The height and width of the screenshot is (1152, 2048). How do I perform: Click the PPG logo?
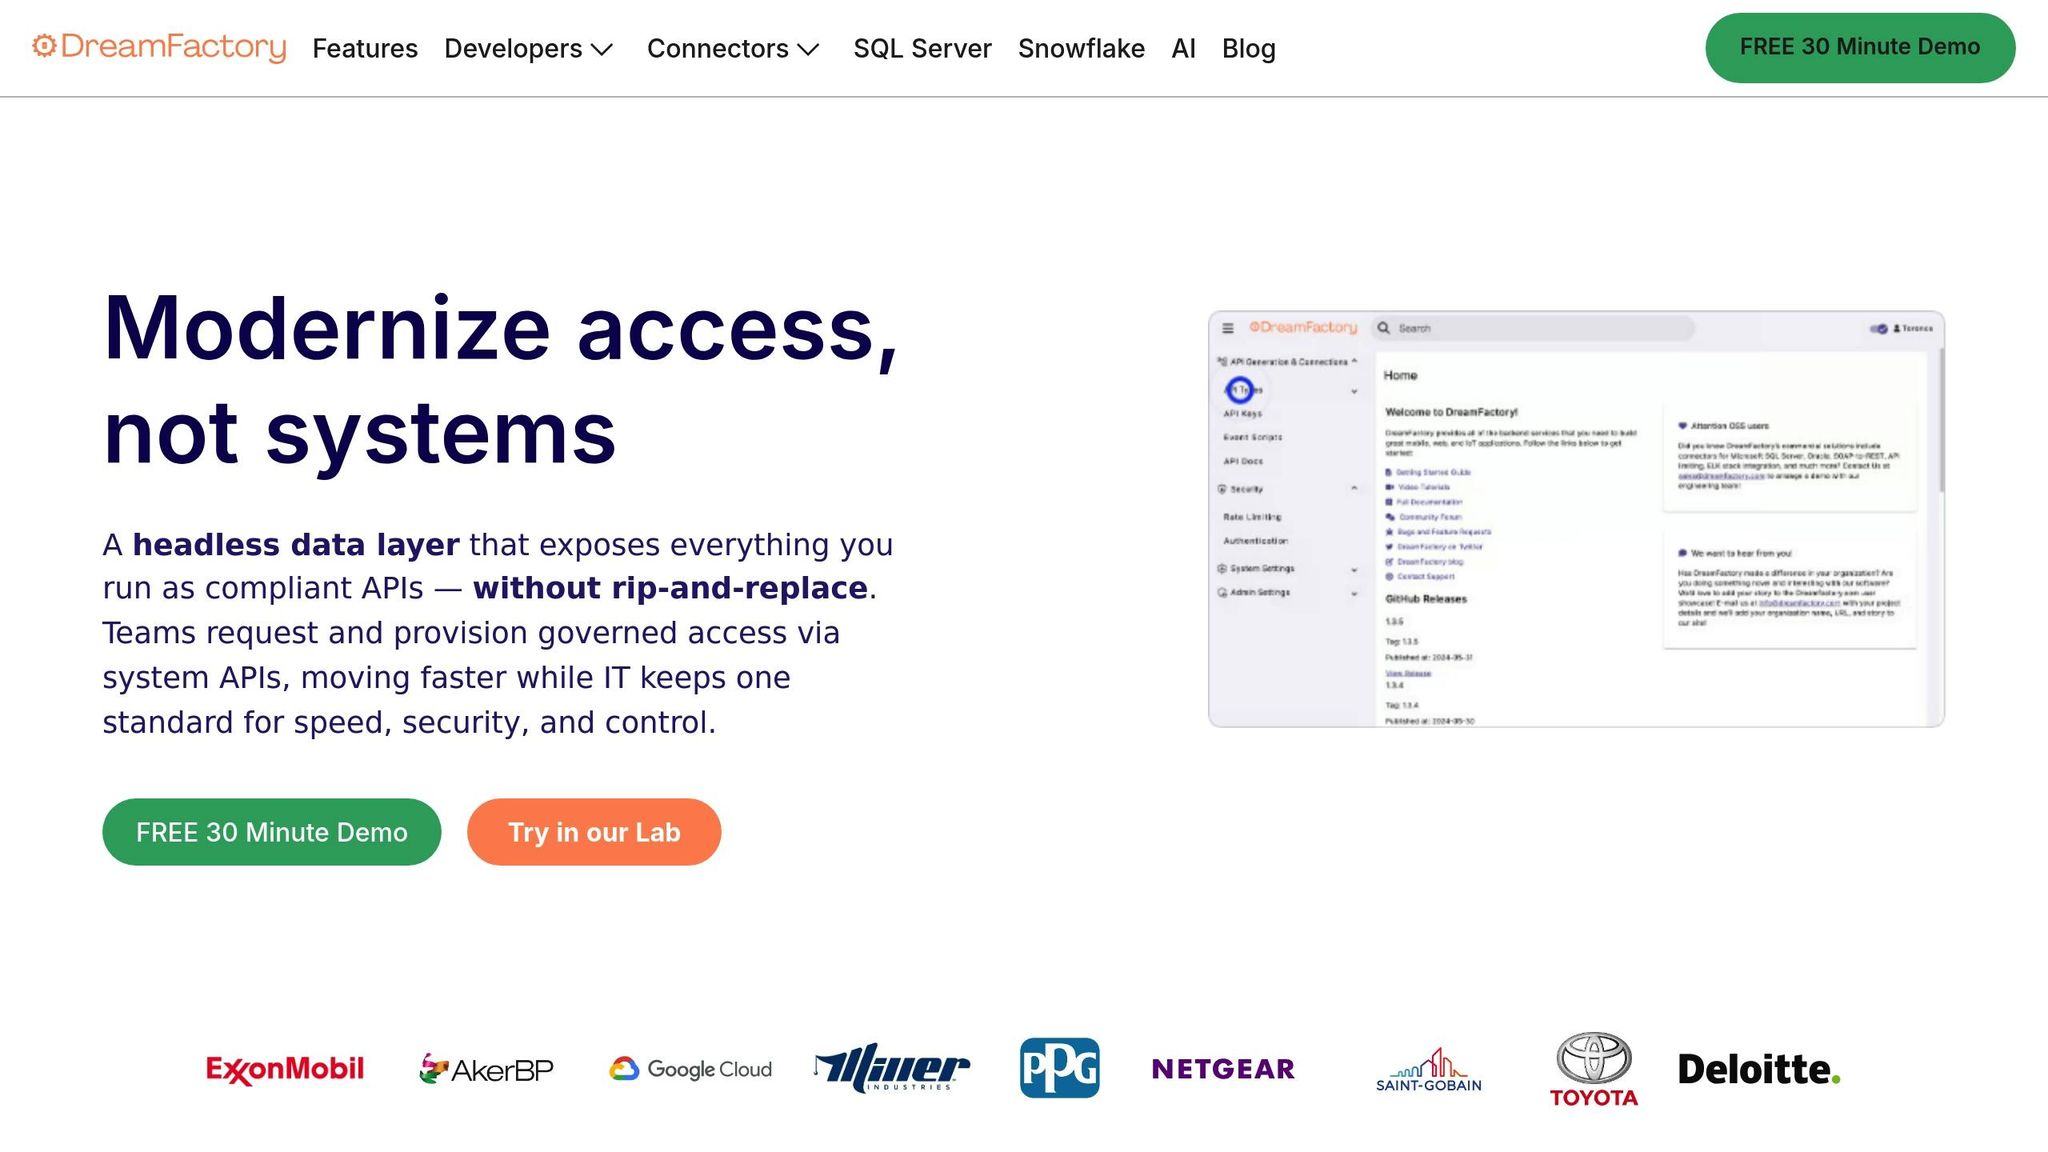1059,1068
